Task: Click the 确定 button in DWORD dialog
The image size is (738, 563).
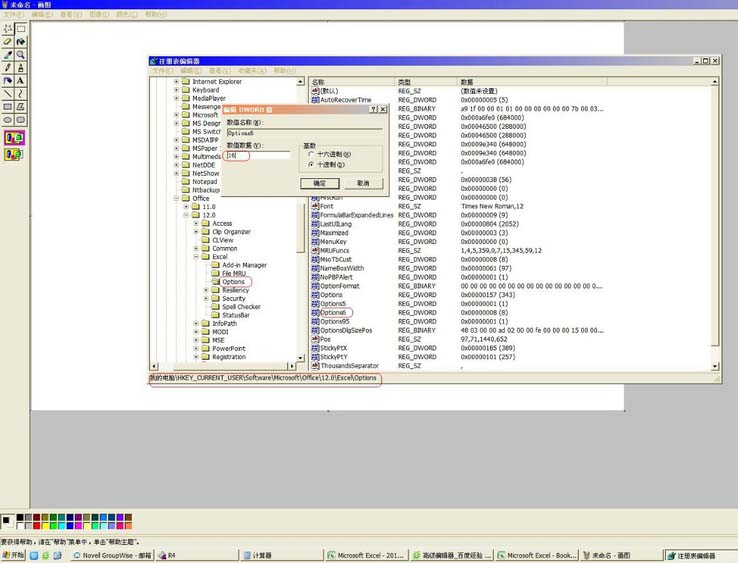Action: pos(320,183)
